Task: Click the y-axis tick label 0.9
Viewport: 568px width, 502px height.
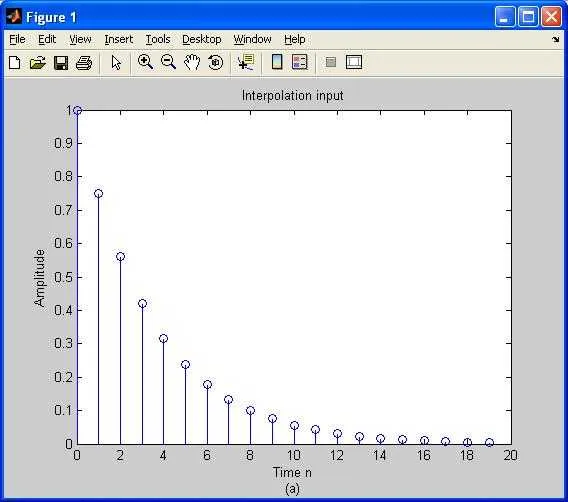Action: (63, 143)
